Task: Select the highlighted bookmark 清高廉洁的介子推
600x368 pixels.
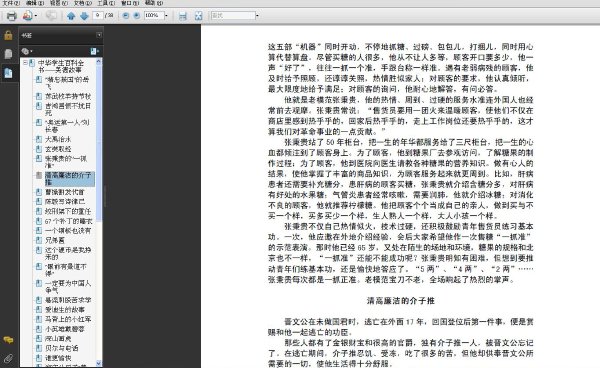Action: pyautogui.click(x=69, y=179)
